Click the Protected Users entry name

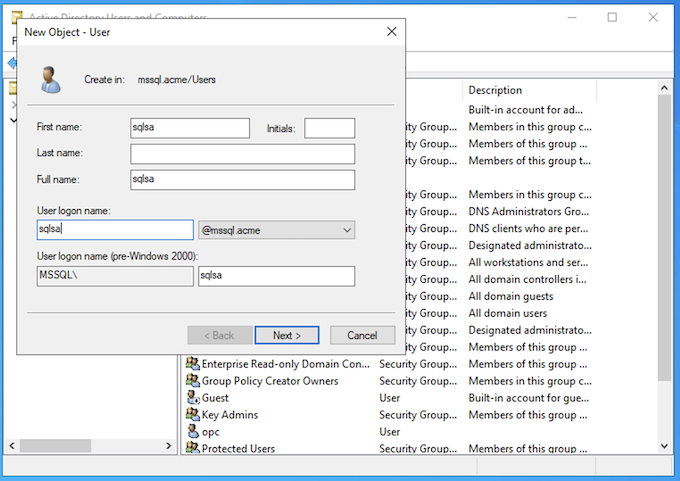point(238,448)
